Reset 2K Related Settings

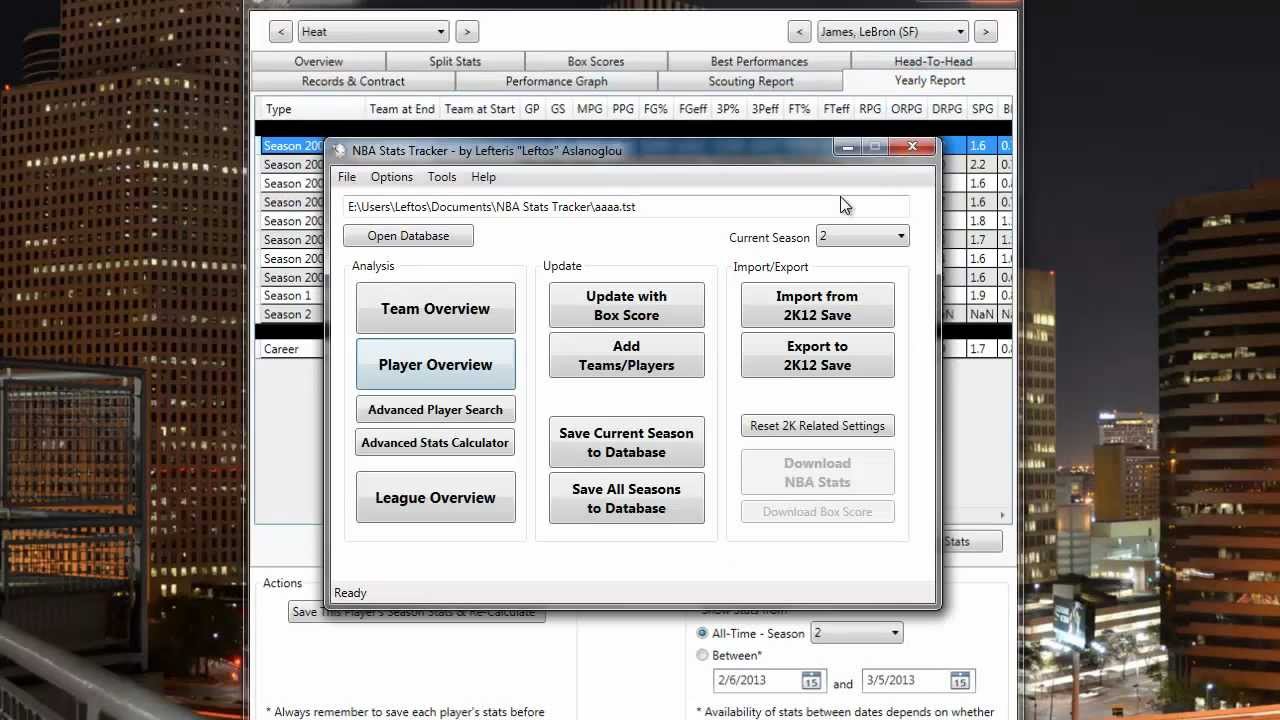tap(818, 426)
